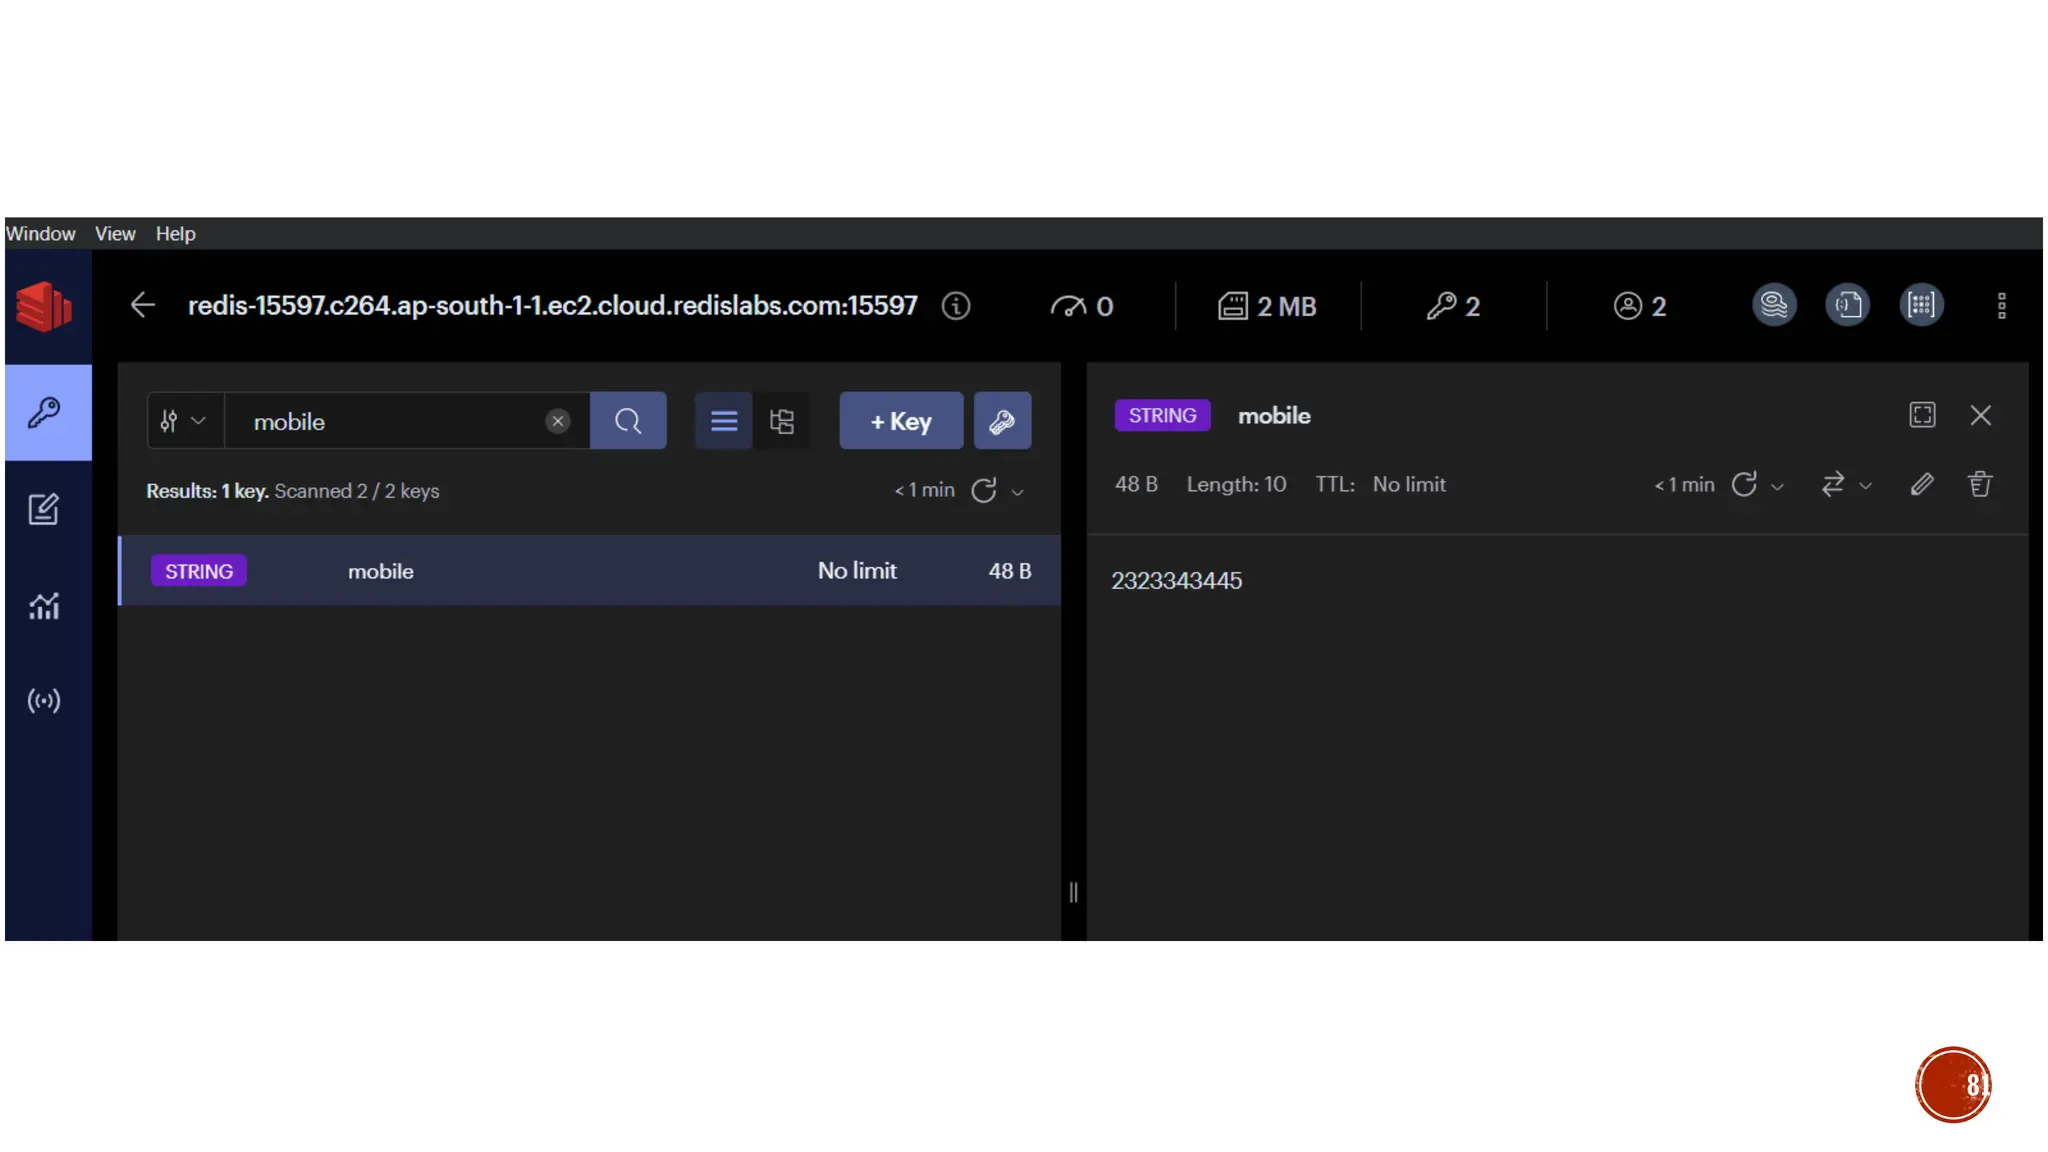Viewport: 2048px width, 1152px height.
Task: Clear the mobile search field
Action: click(558, 421)
